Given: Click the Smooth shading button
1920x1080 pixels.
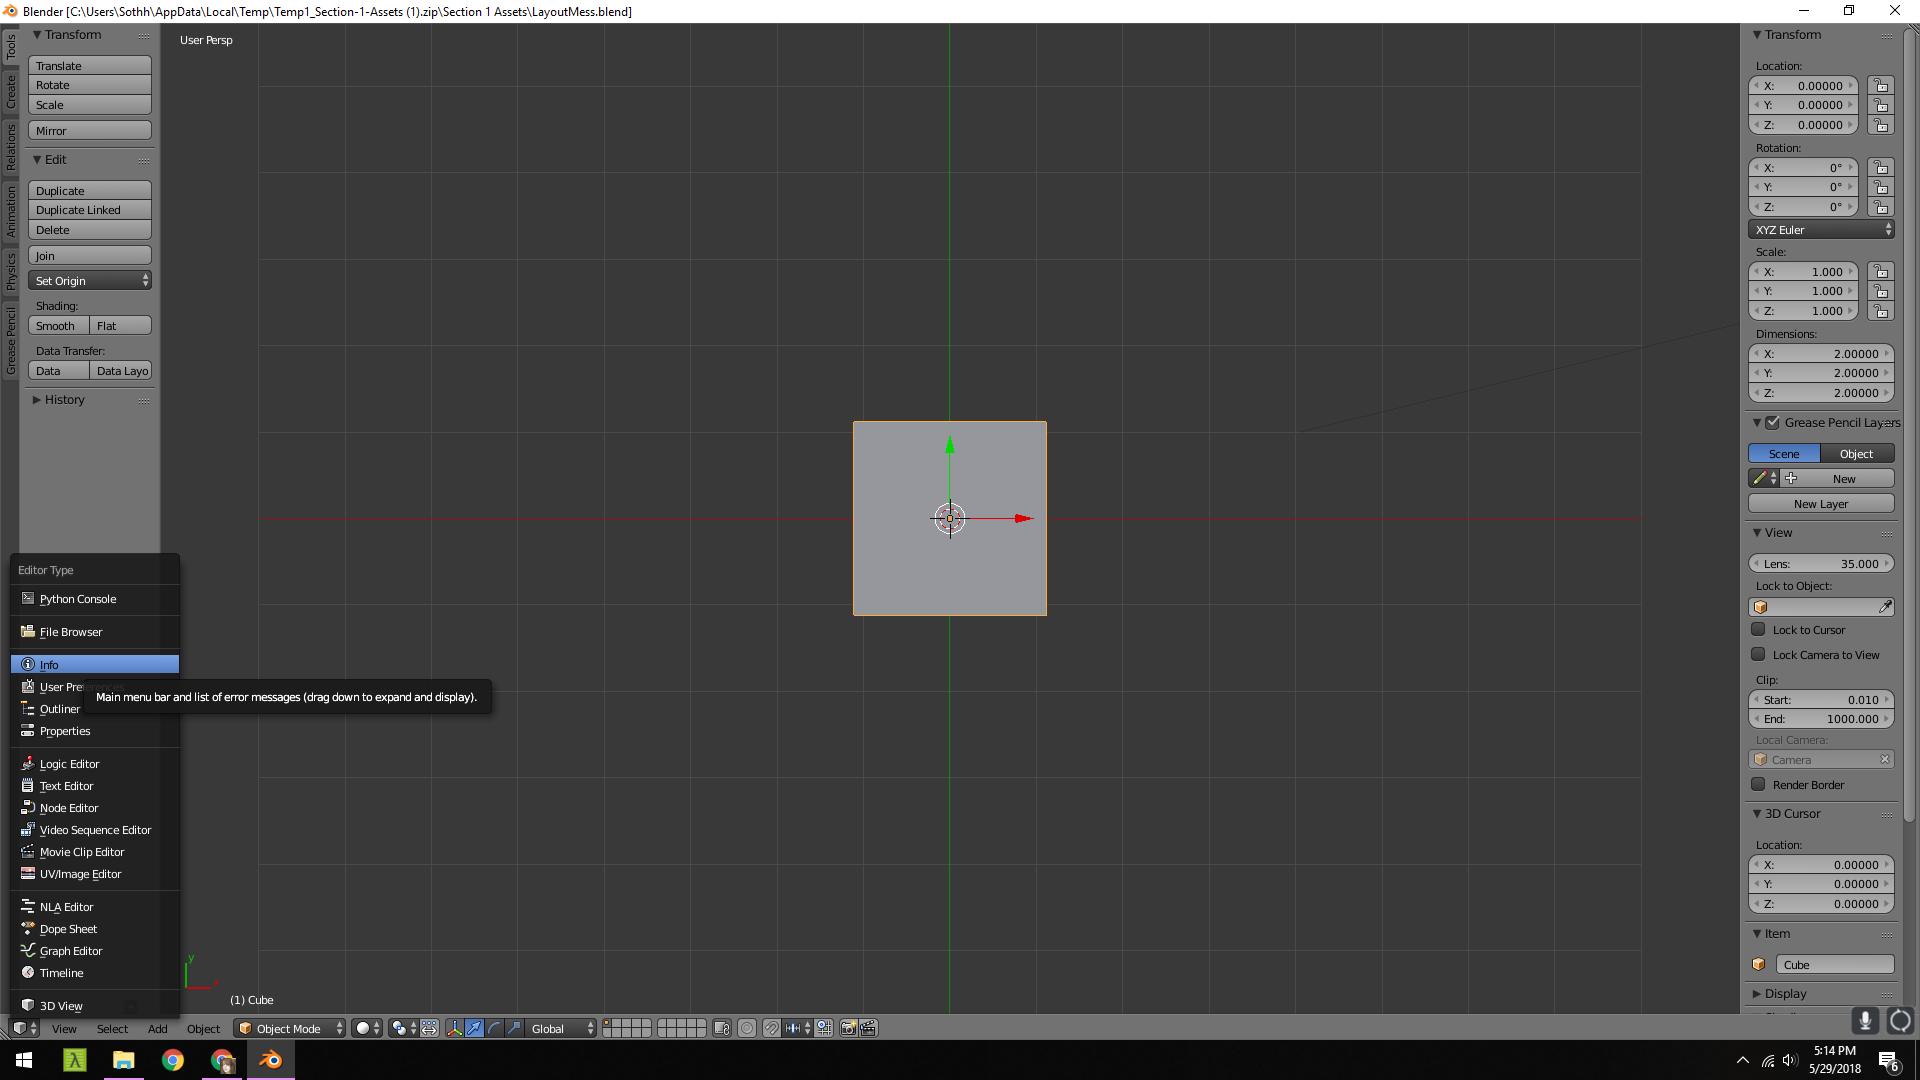Looking at the screenshot, I should 58,326.
